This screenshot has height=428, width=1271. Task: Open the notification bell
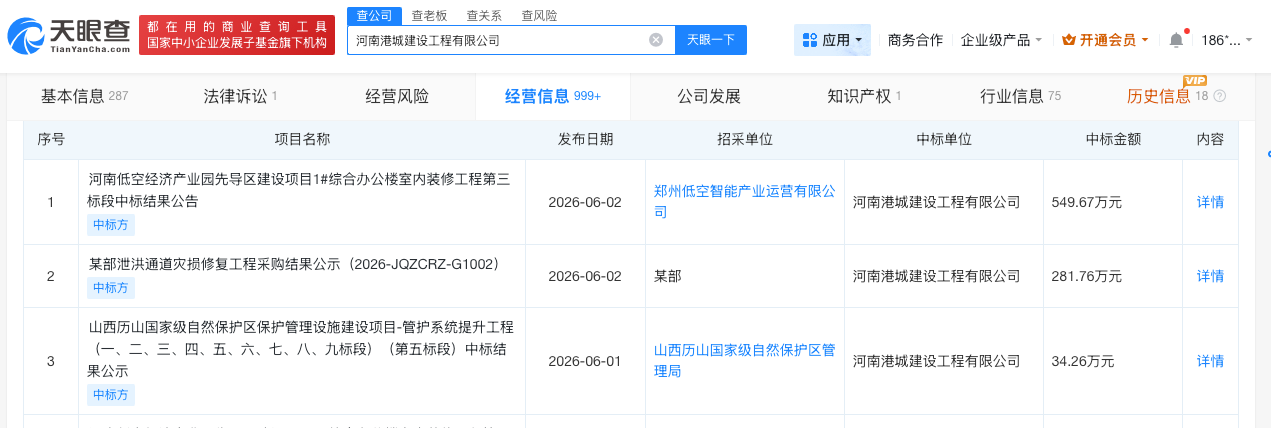click(1176, 40)
